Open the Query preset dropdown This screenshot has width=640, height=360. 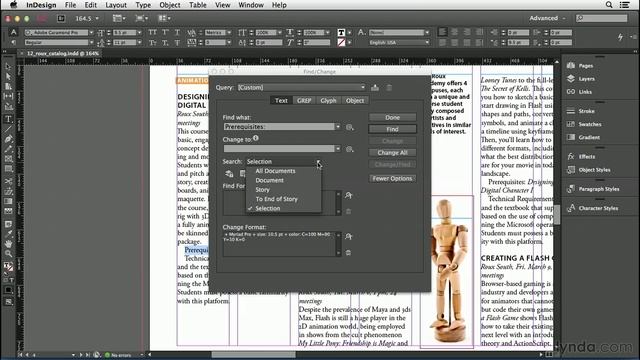(301, 87)
